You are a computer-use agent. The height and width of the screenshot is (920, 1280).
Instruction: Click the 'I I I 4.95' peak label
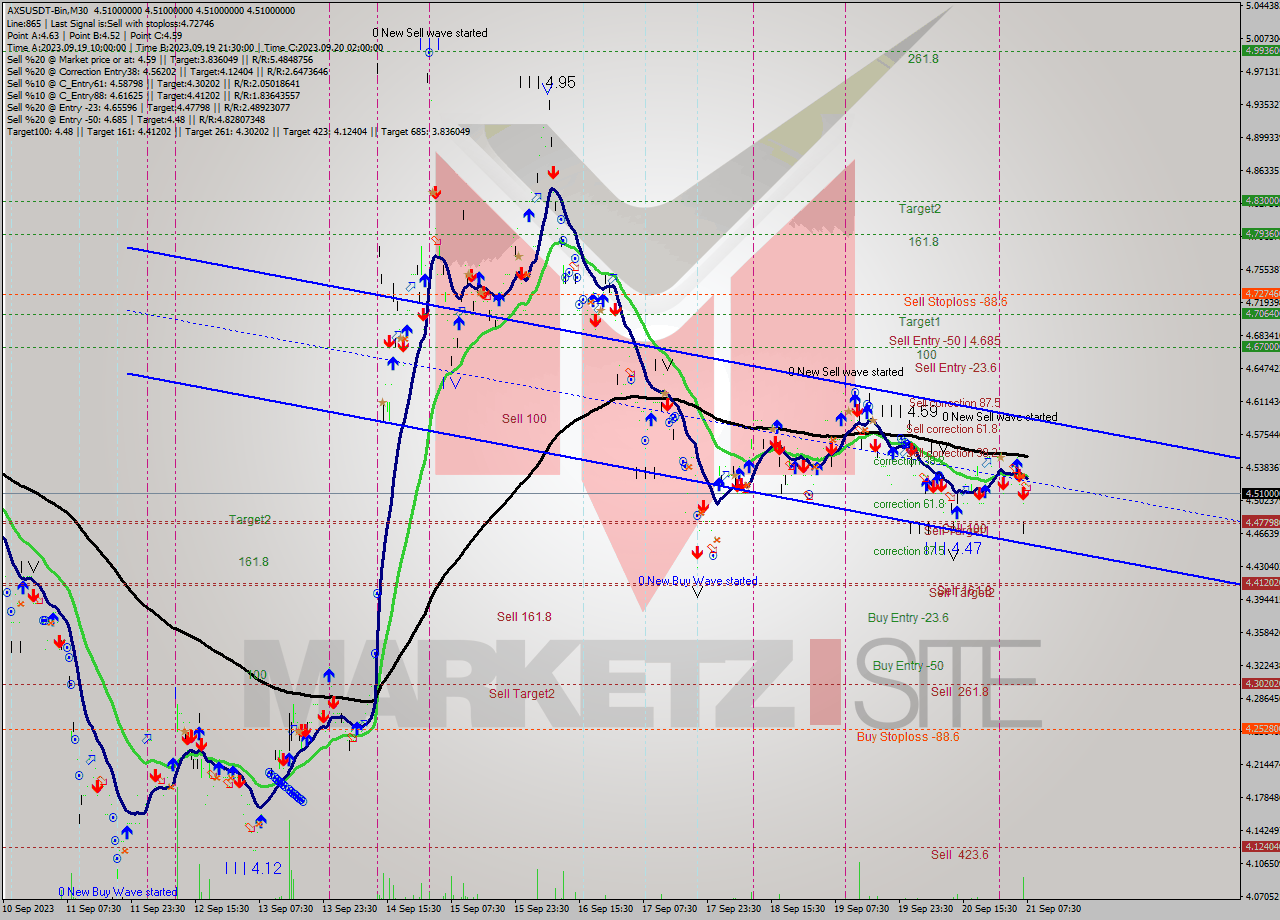click(547, 82)
